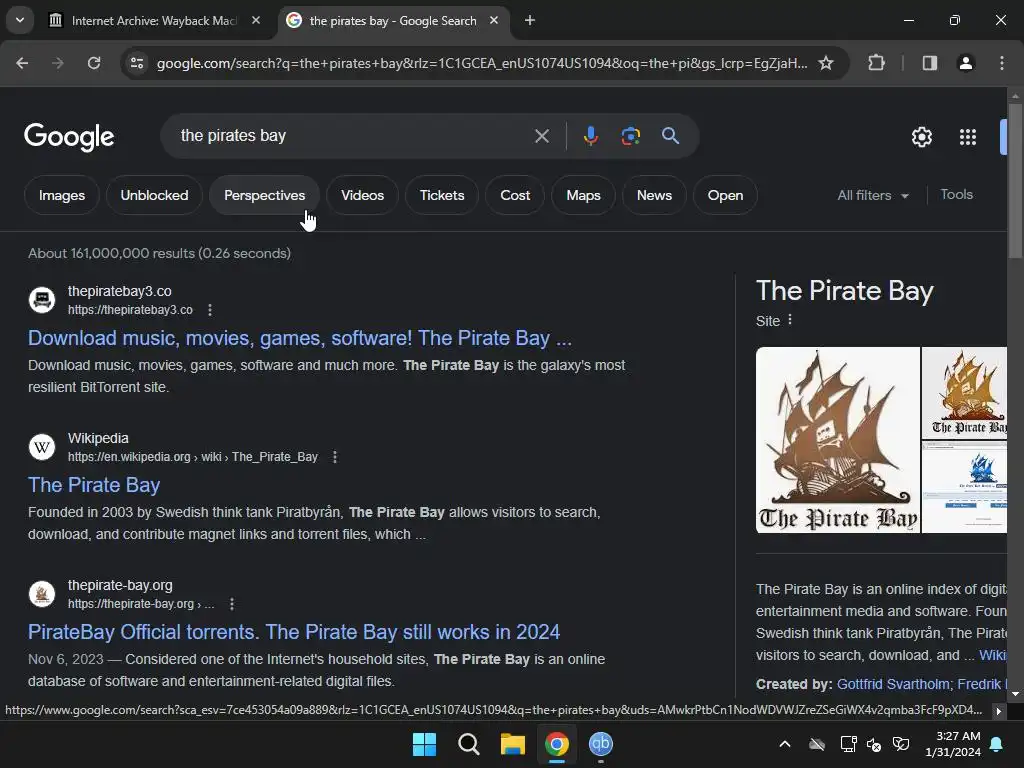Click the Wikipedia favicon
Screen dimensions: 1024x768
[x=42, y=447]
